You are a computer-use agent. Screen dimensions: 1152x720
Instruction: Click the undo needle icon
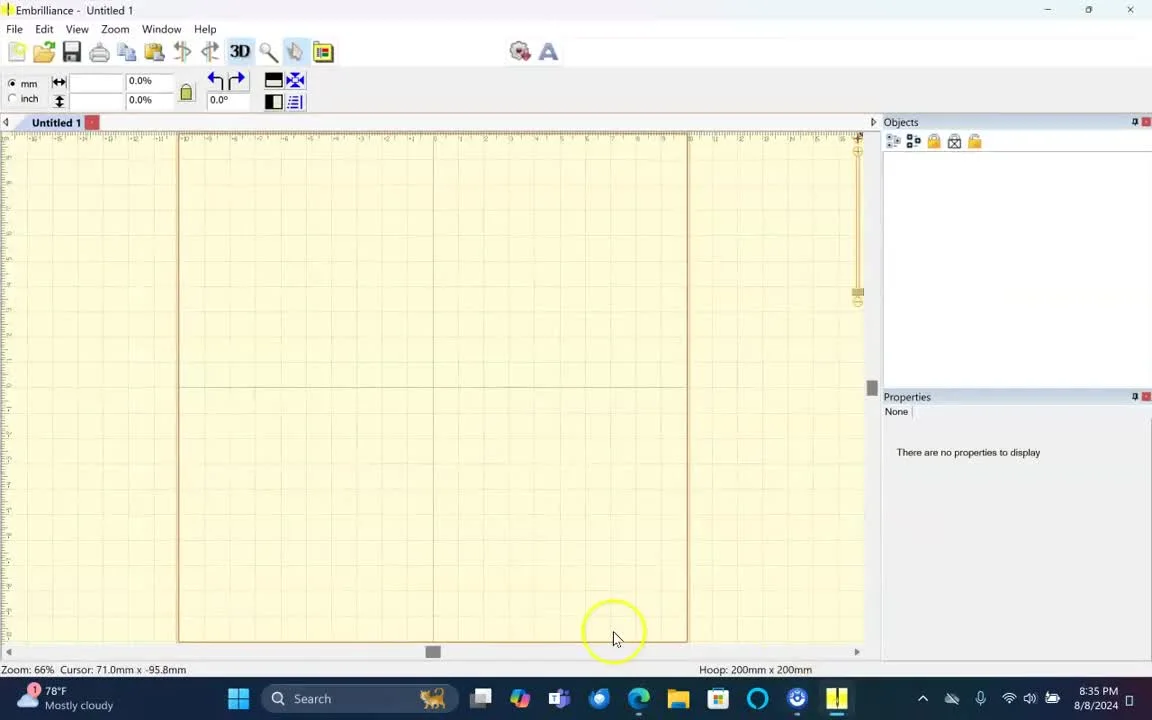pyautogui.click(x=182, y=52)
